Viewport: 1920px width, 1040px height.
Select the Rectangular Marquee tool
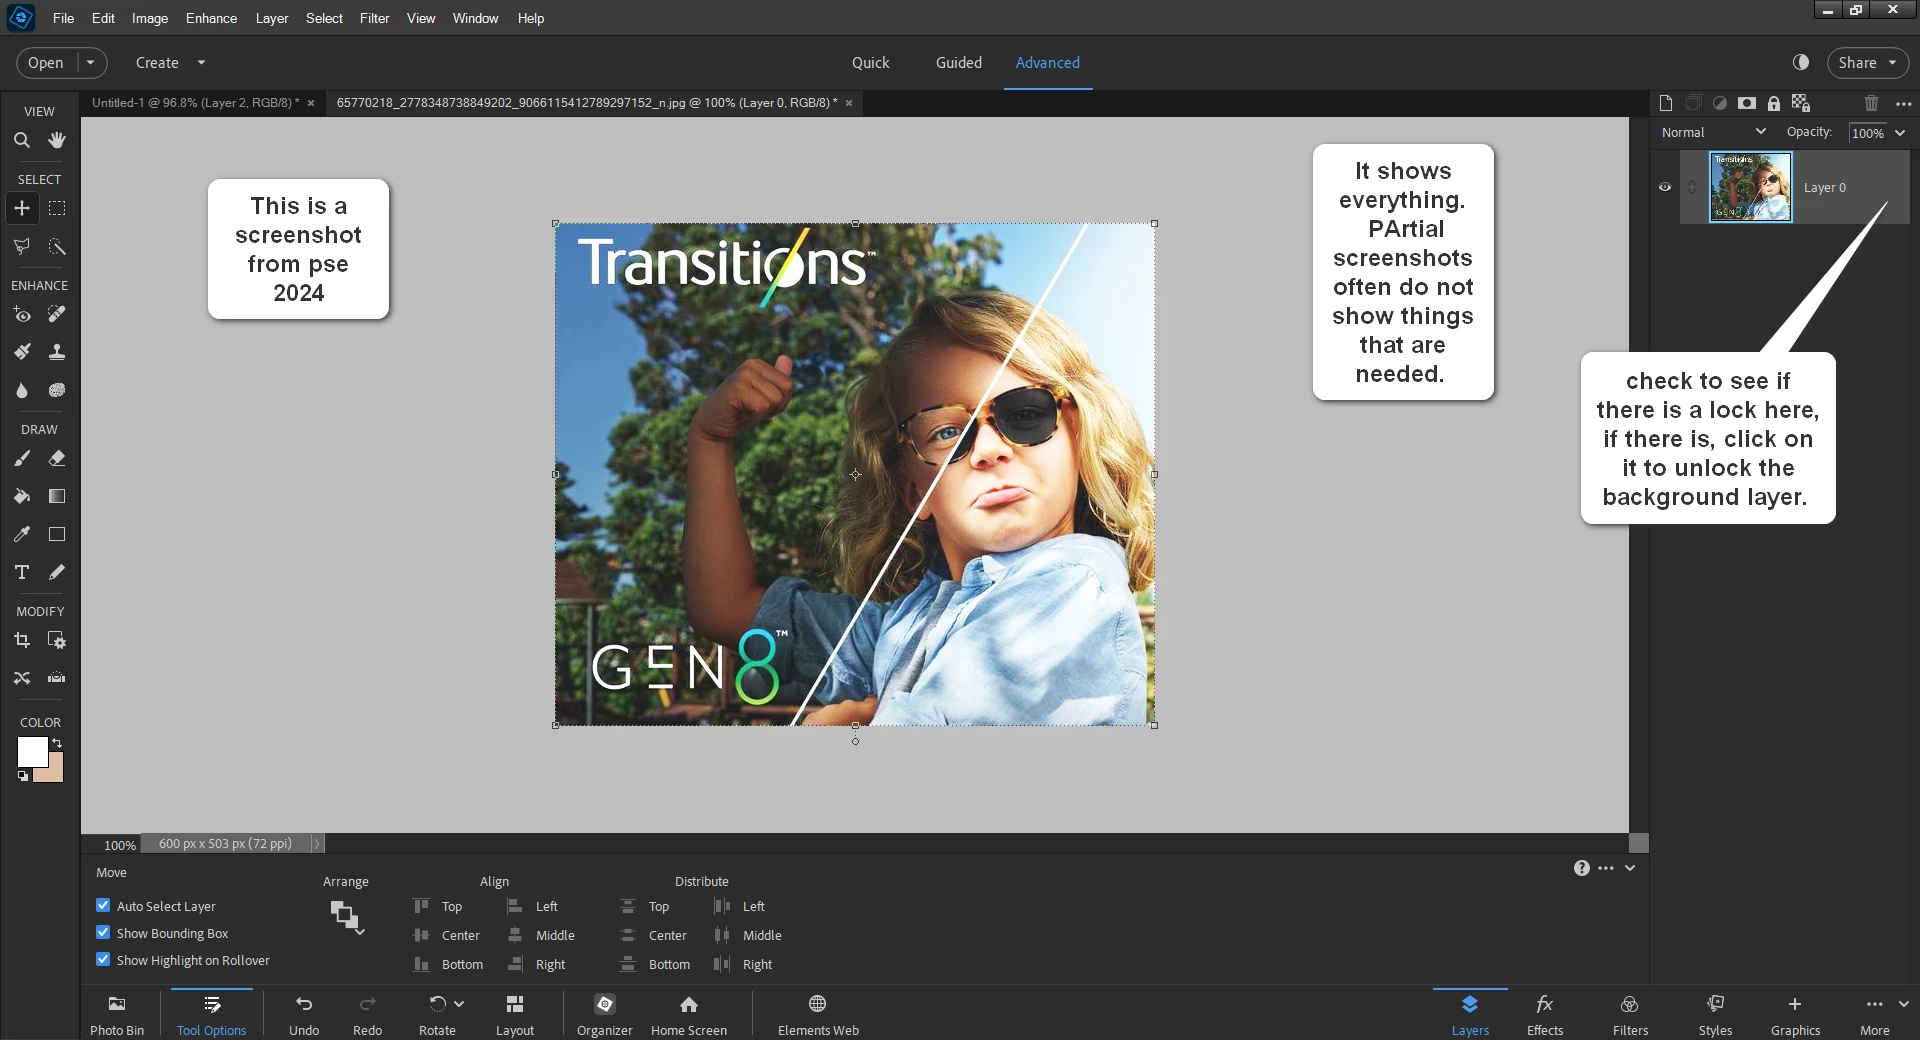pos(57,208)
